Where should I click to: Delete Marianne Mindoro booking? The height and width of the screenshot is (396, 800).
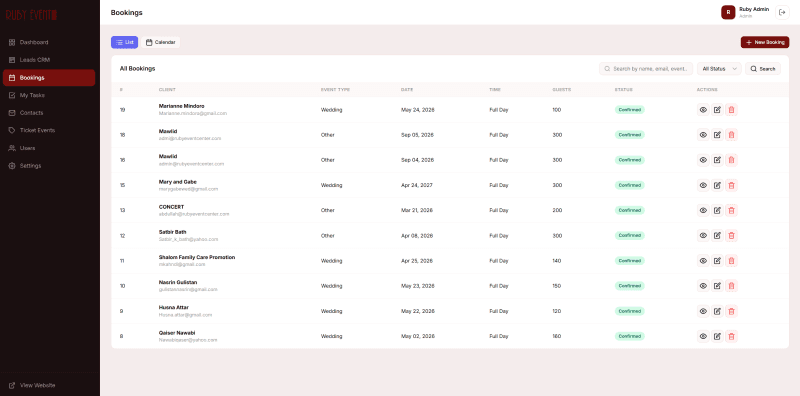click(x=731, y=110)
